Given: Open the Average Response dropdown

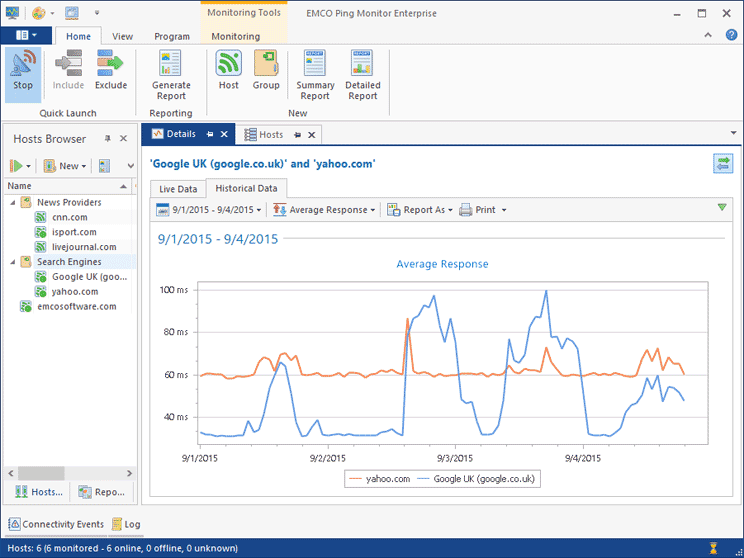Looking at the screenshot, I should (x=325, y=210).
